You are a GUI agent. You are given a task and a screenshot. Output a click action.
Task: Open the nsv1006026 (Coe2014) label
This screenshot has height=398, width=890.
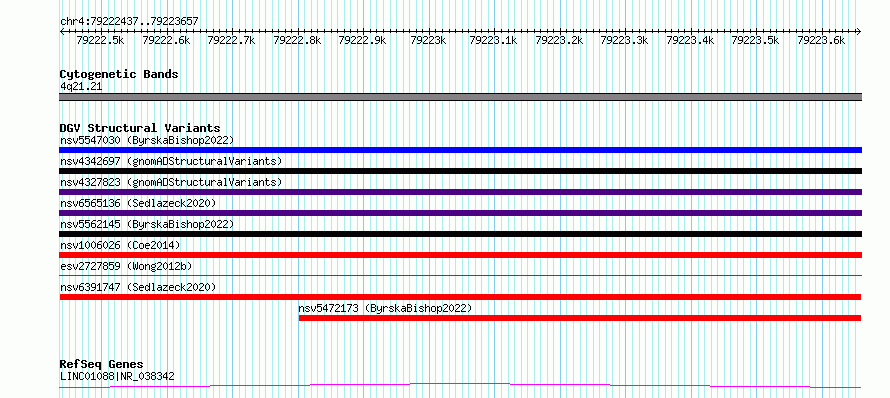click(120, 245)
